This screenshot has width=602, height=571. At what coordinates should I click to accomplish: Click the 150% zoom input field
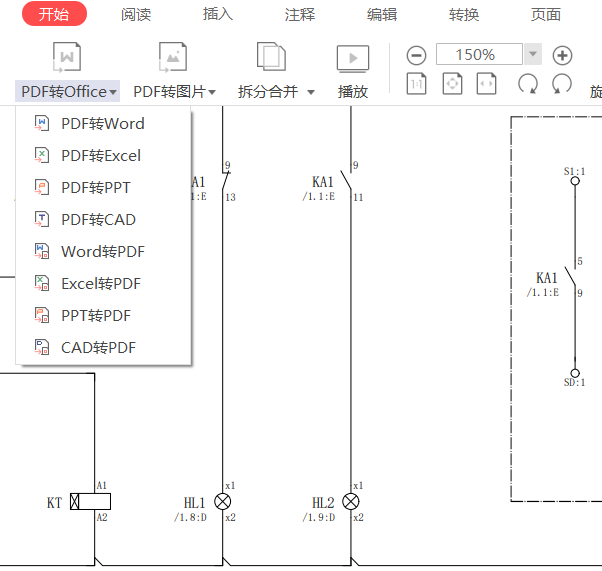tap(478, 55)
